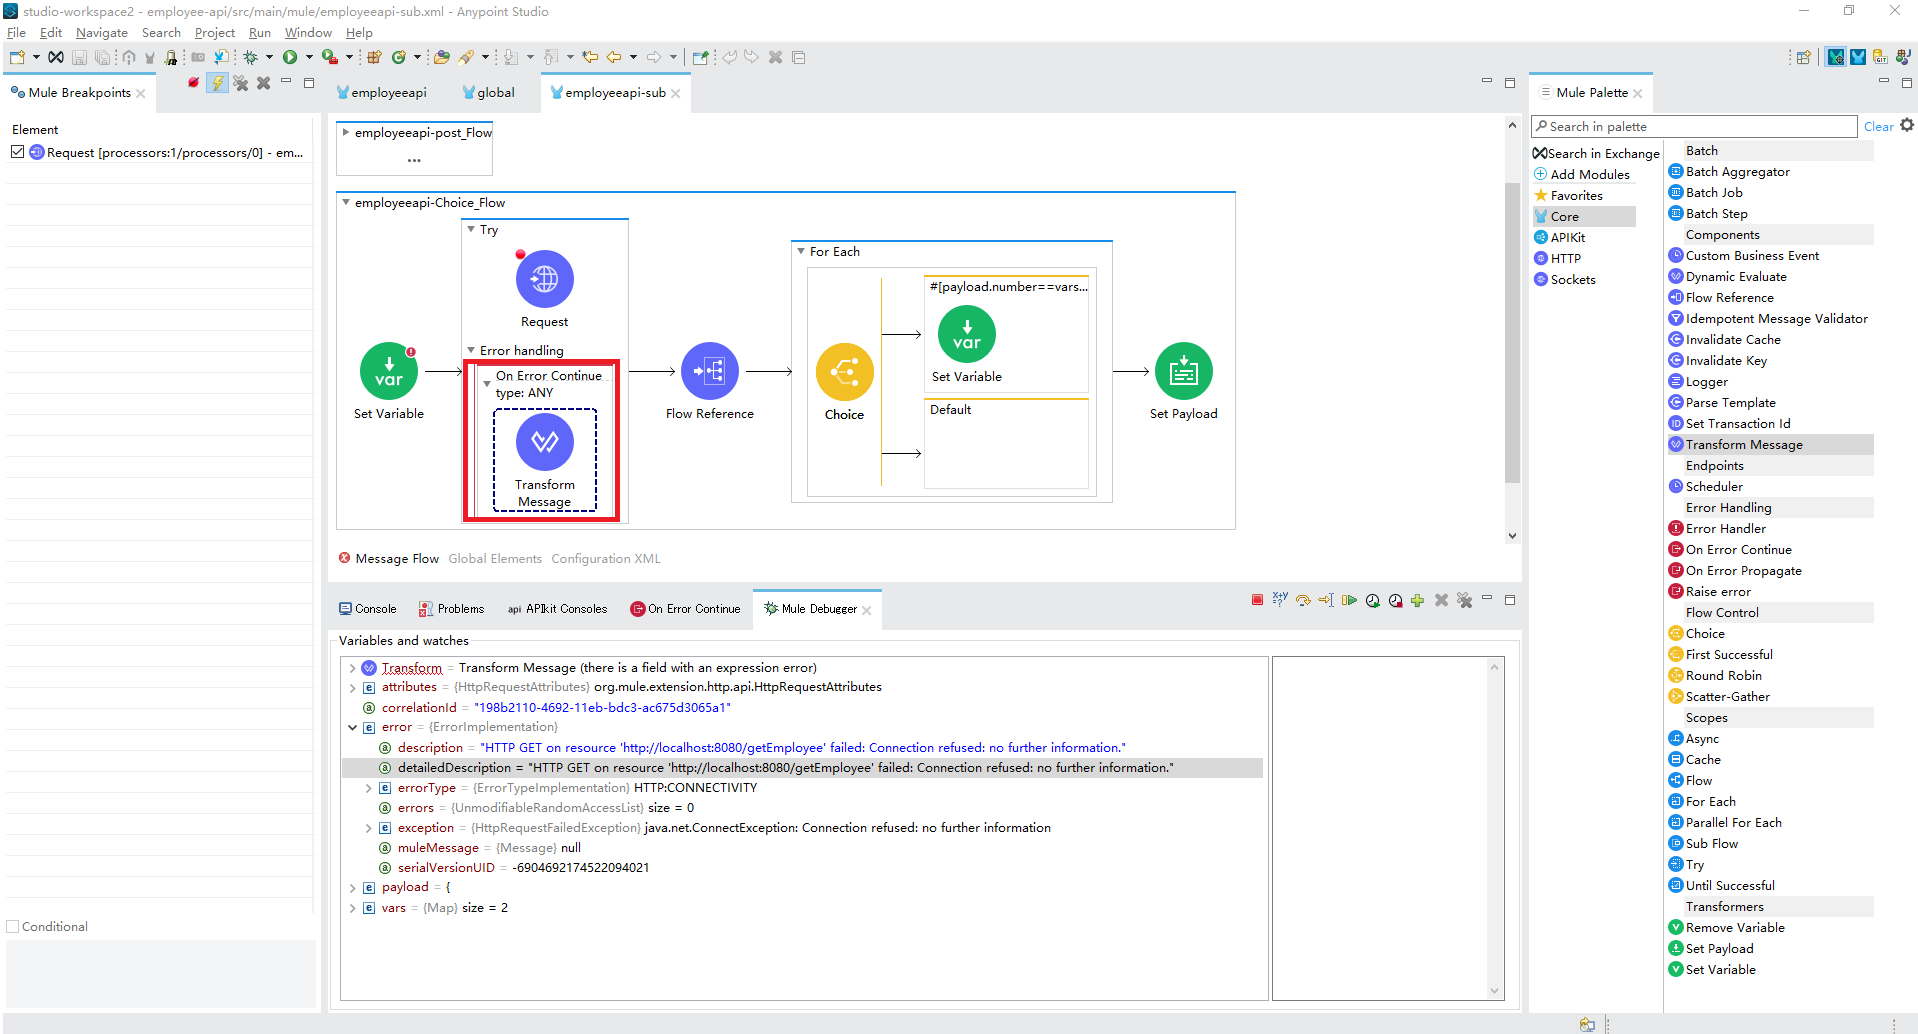Image resolution: width=1918 pixels, height=1034 pixels.
Task: Expand the vars Map node
Action: tap(352, 908)
